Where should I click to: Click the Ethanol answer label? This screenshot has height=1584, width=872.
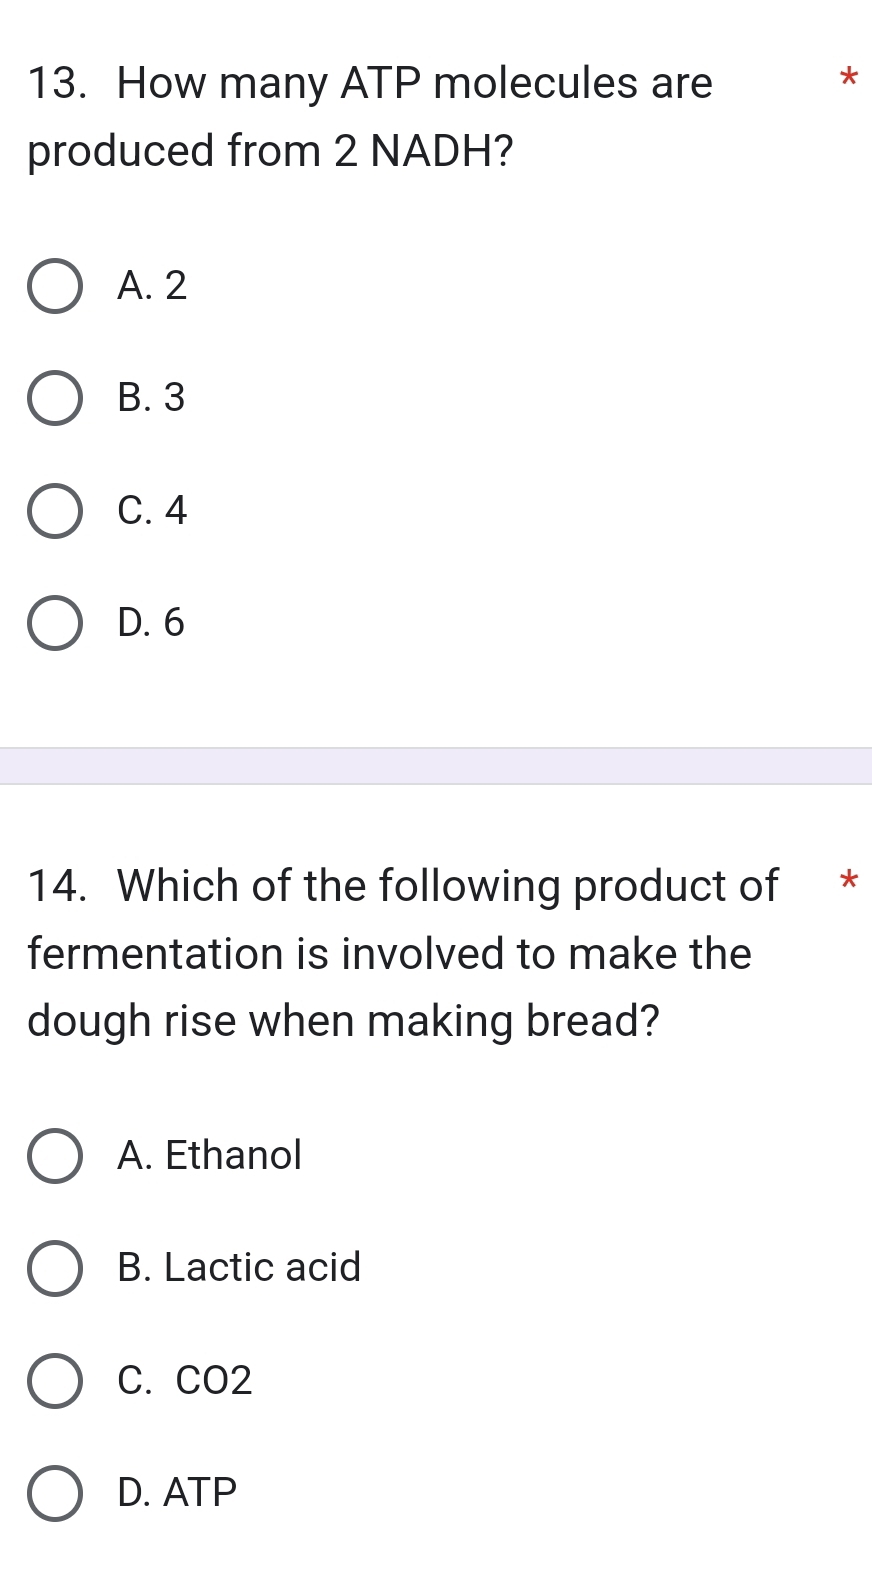point(210,1156)
